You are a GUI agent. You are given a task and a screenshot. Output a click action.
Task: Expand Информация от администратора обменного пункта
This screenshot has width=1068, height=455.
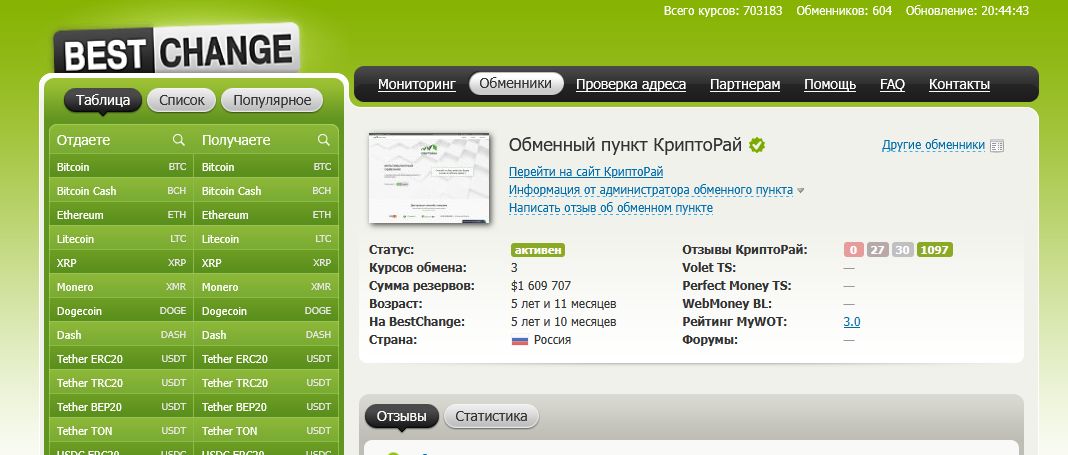point(650,190)
